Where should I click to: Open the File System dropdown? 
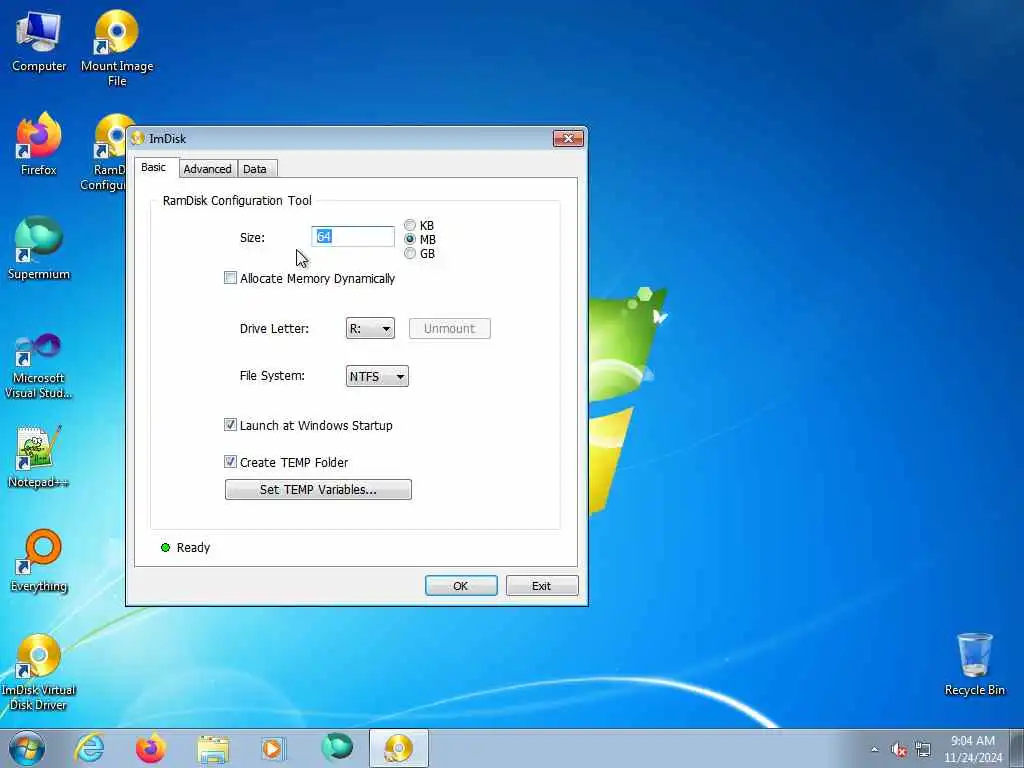377,376
